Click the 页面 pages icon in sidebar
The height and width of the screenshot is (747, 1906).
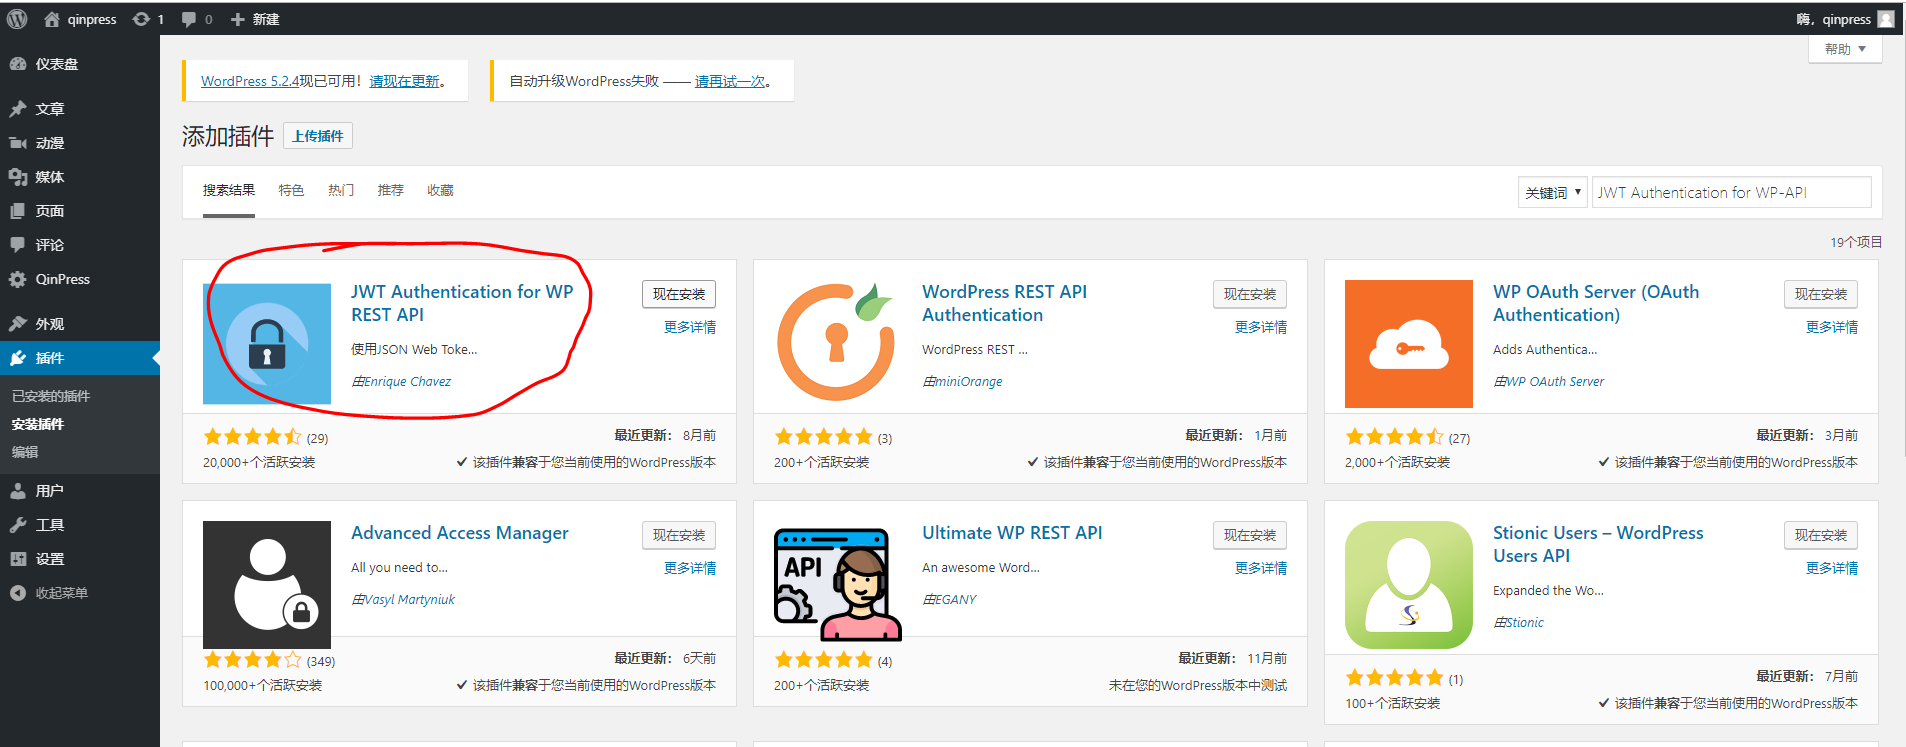click(x=18, y=211)
